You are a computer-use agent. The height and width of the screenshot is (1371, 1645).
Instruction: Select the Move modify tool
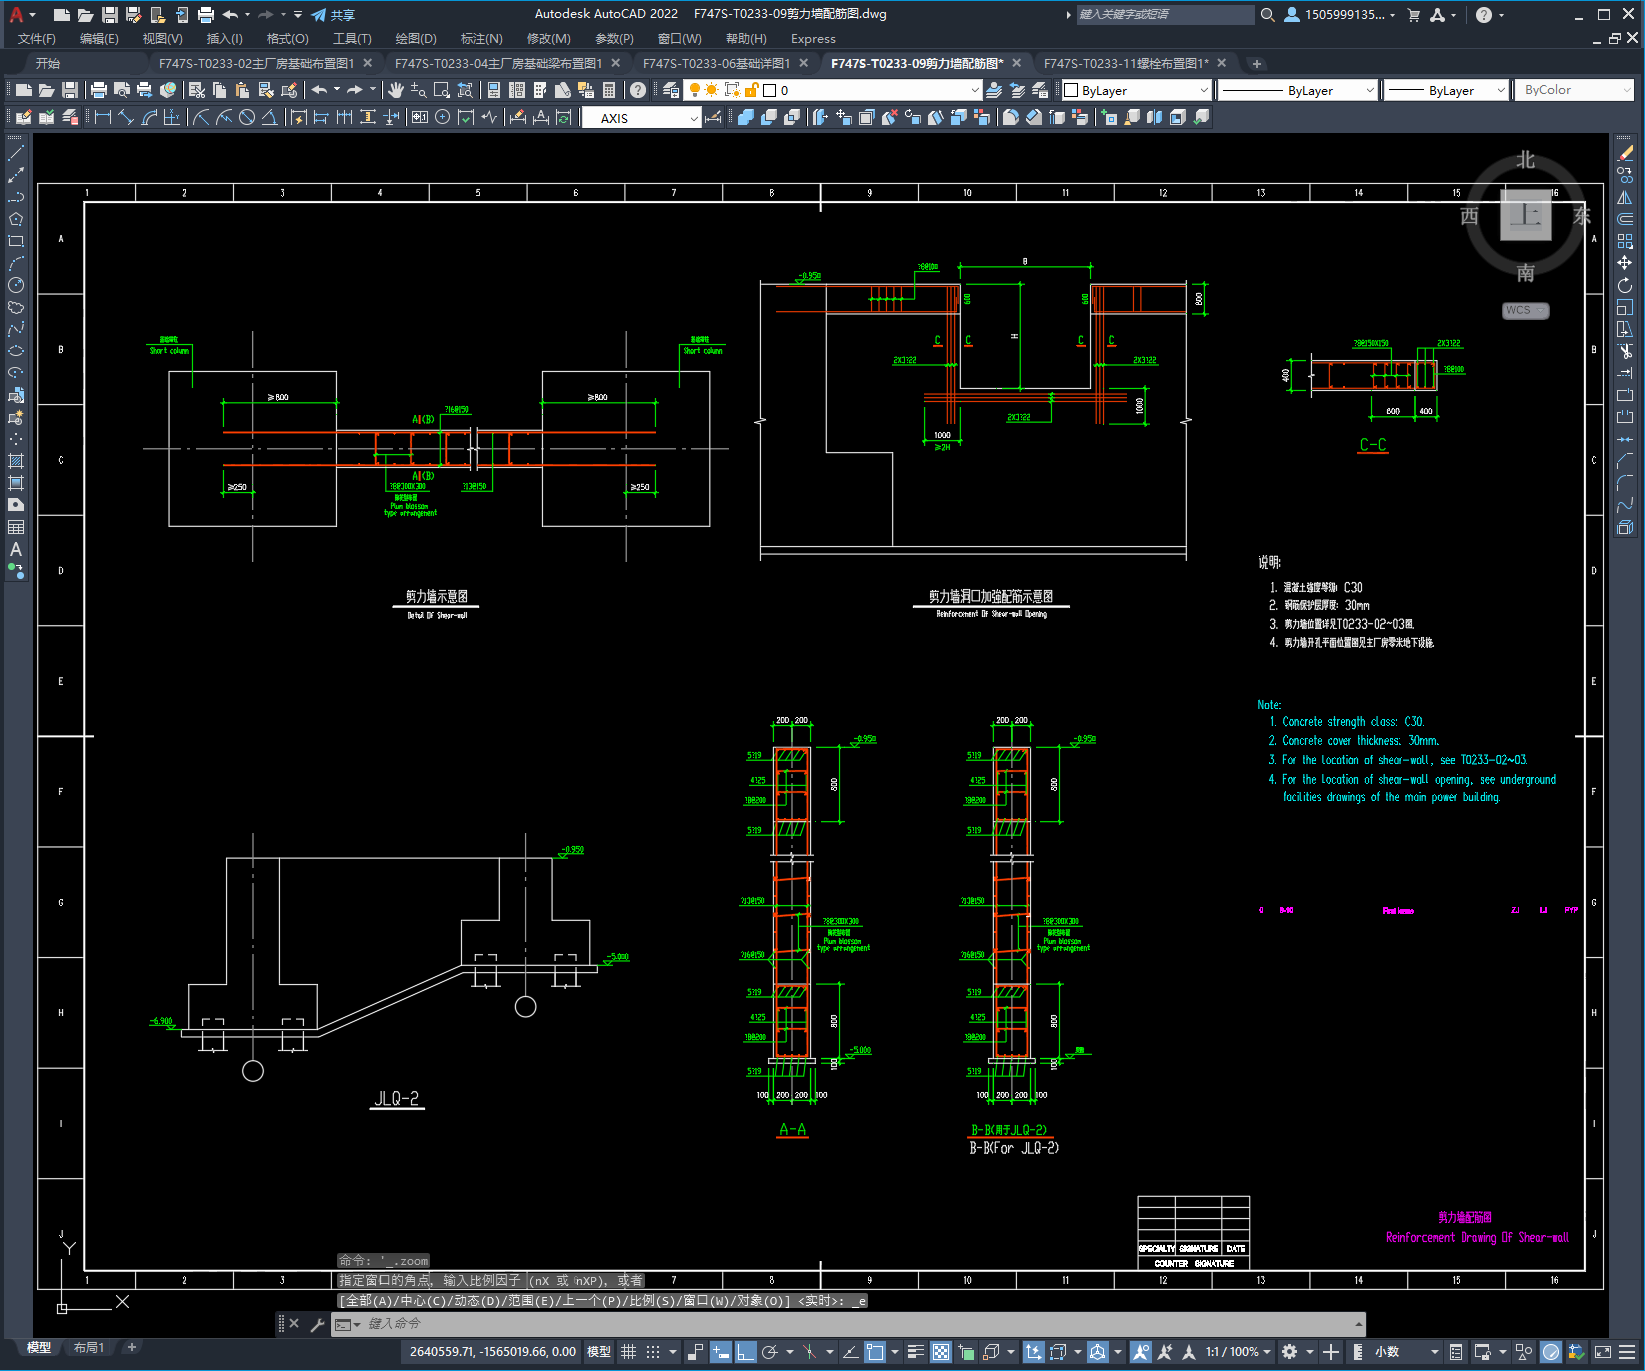point(1625,263)
